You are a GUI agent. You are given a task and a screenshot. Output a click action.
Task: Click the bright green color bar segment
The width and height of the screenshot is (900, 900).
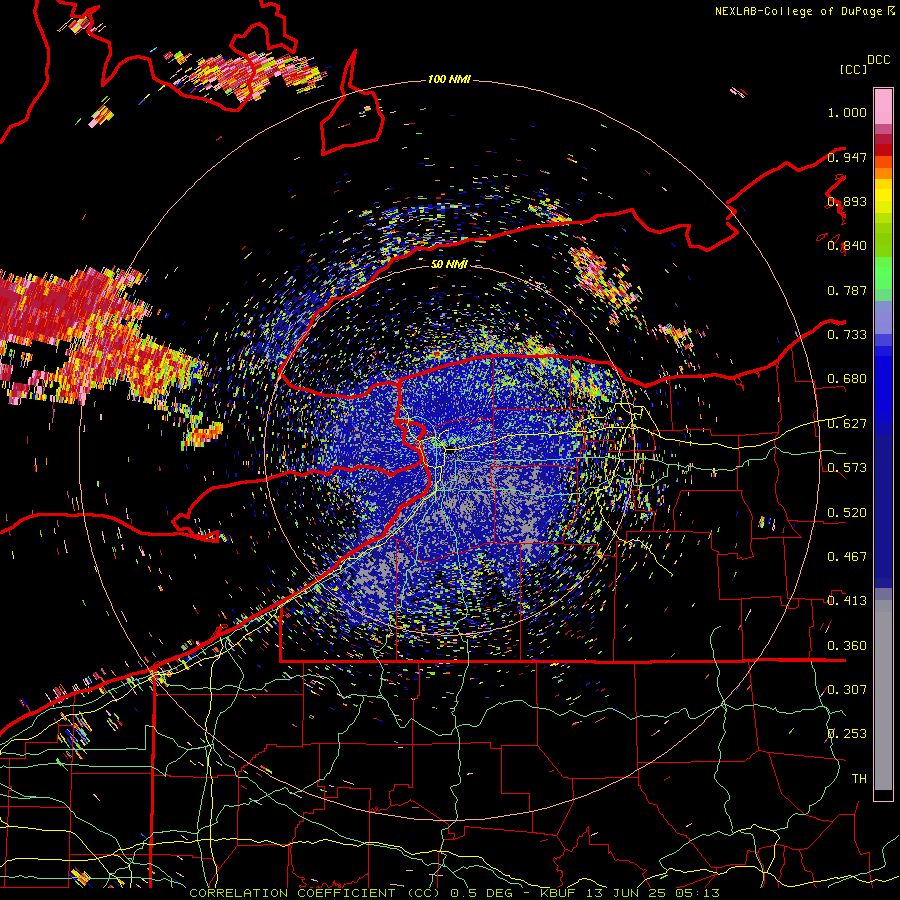[x=883, y=273]
